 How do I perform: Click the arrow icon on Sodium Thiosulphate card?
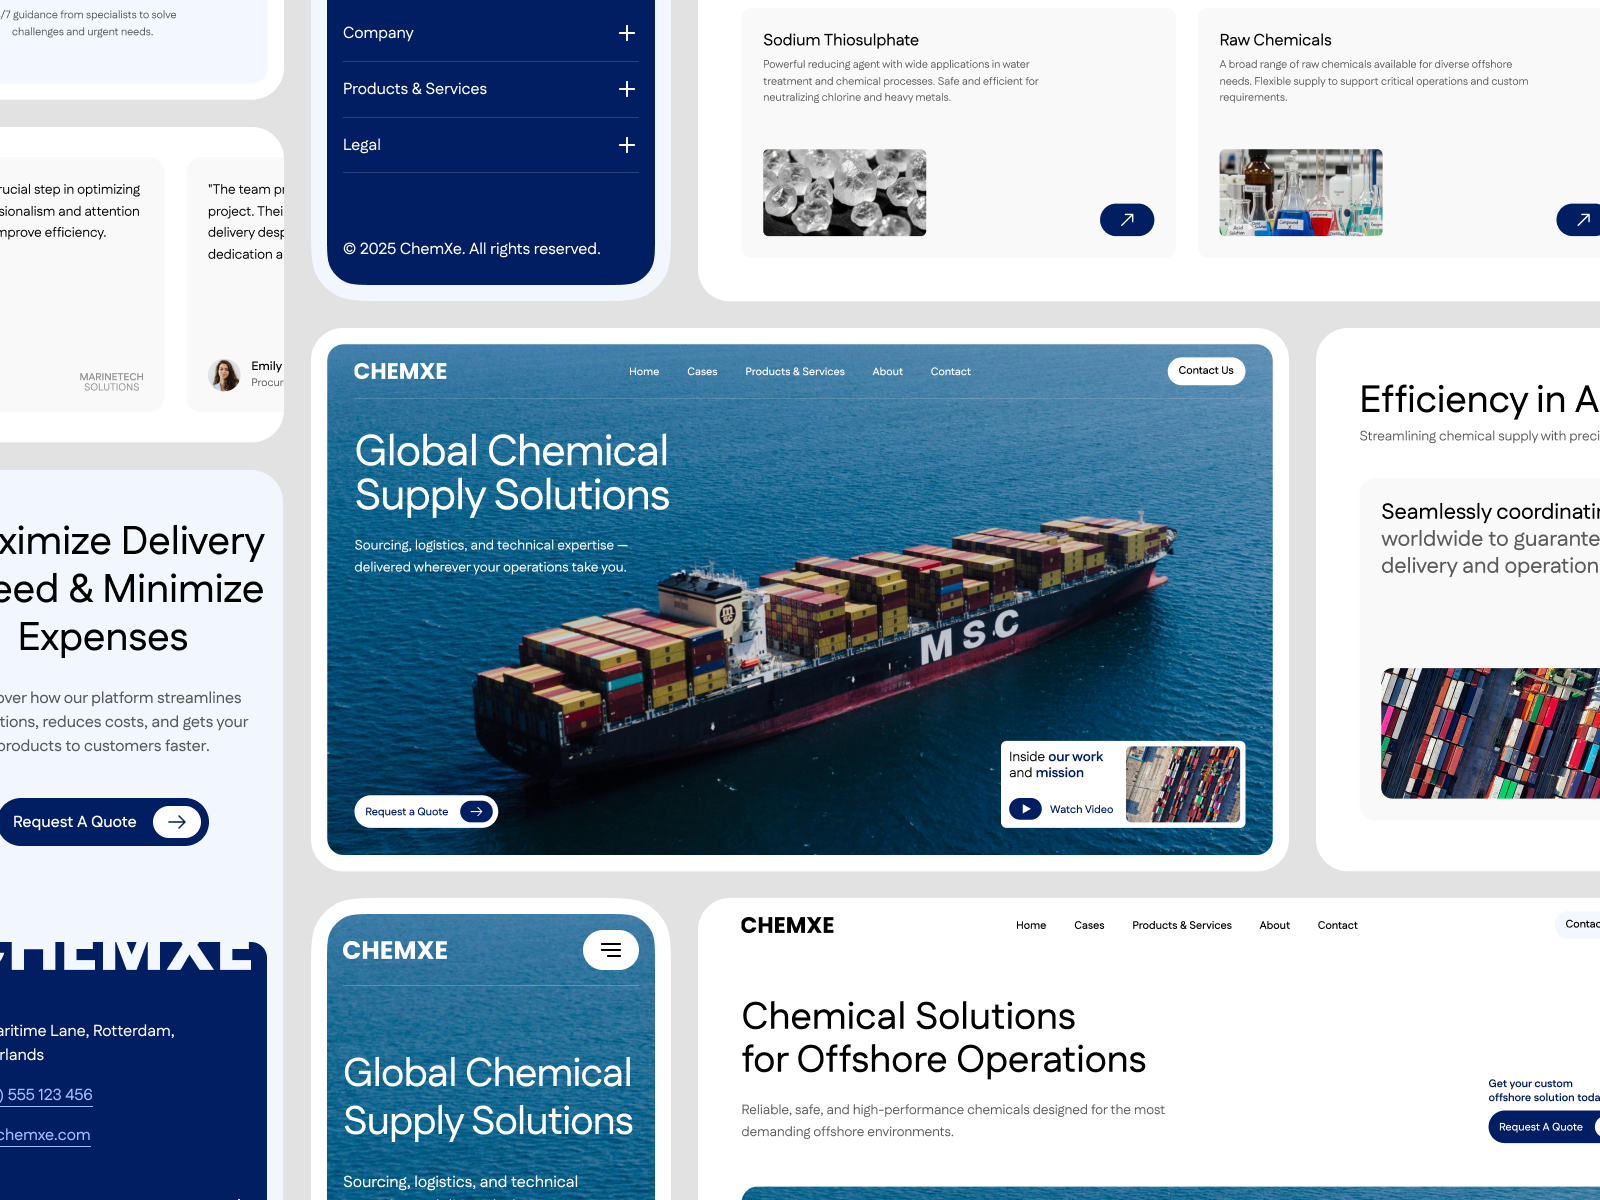pyautogui.click(x=1127, y=220)
